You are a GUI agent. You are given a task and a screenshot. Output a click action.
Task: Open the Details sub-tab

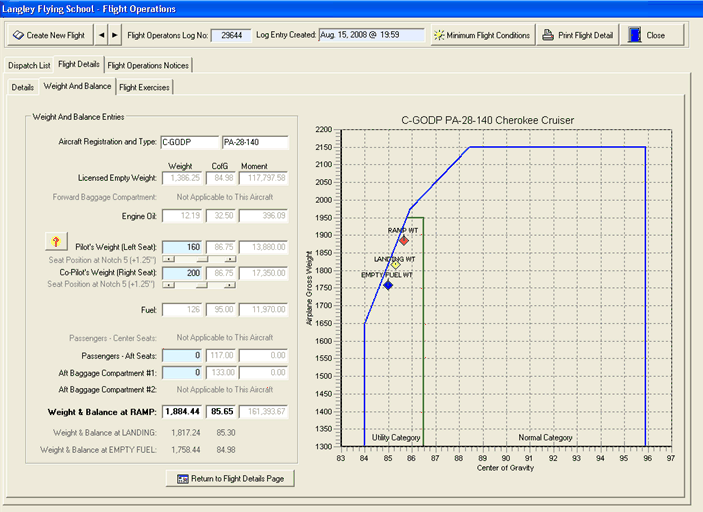[23, 87]
